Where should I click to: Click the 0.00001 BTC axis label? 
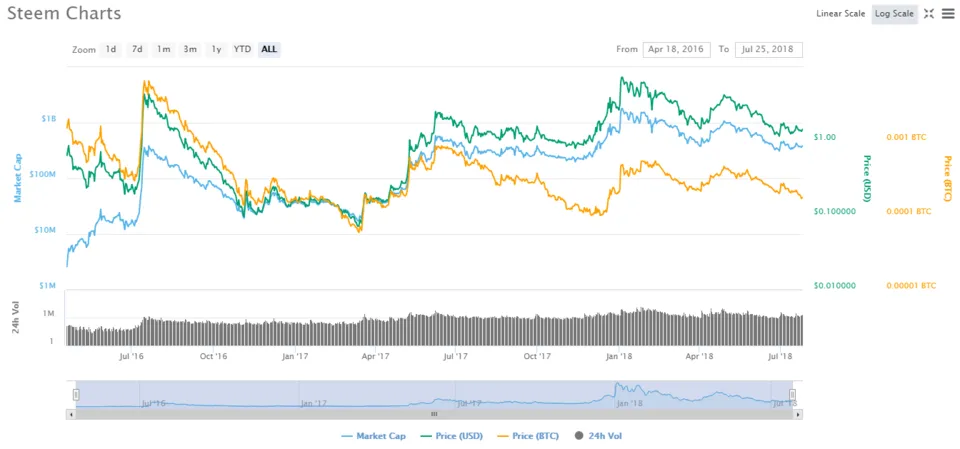click(911, 285)
